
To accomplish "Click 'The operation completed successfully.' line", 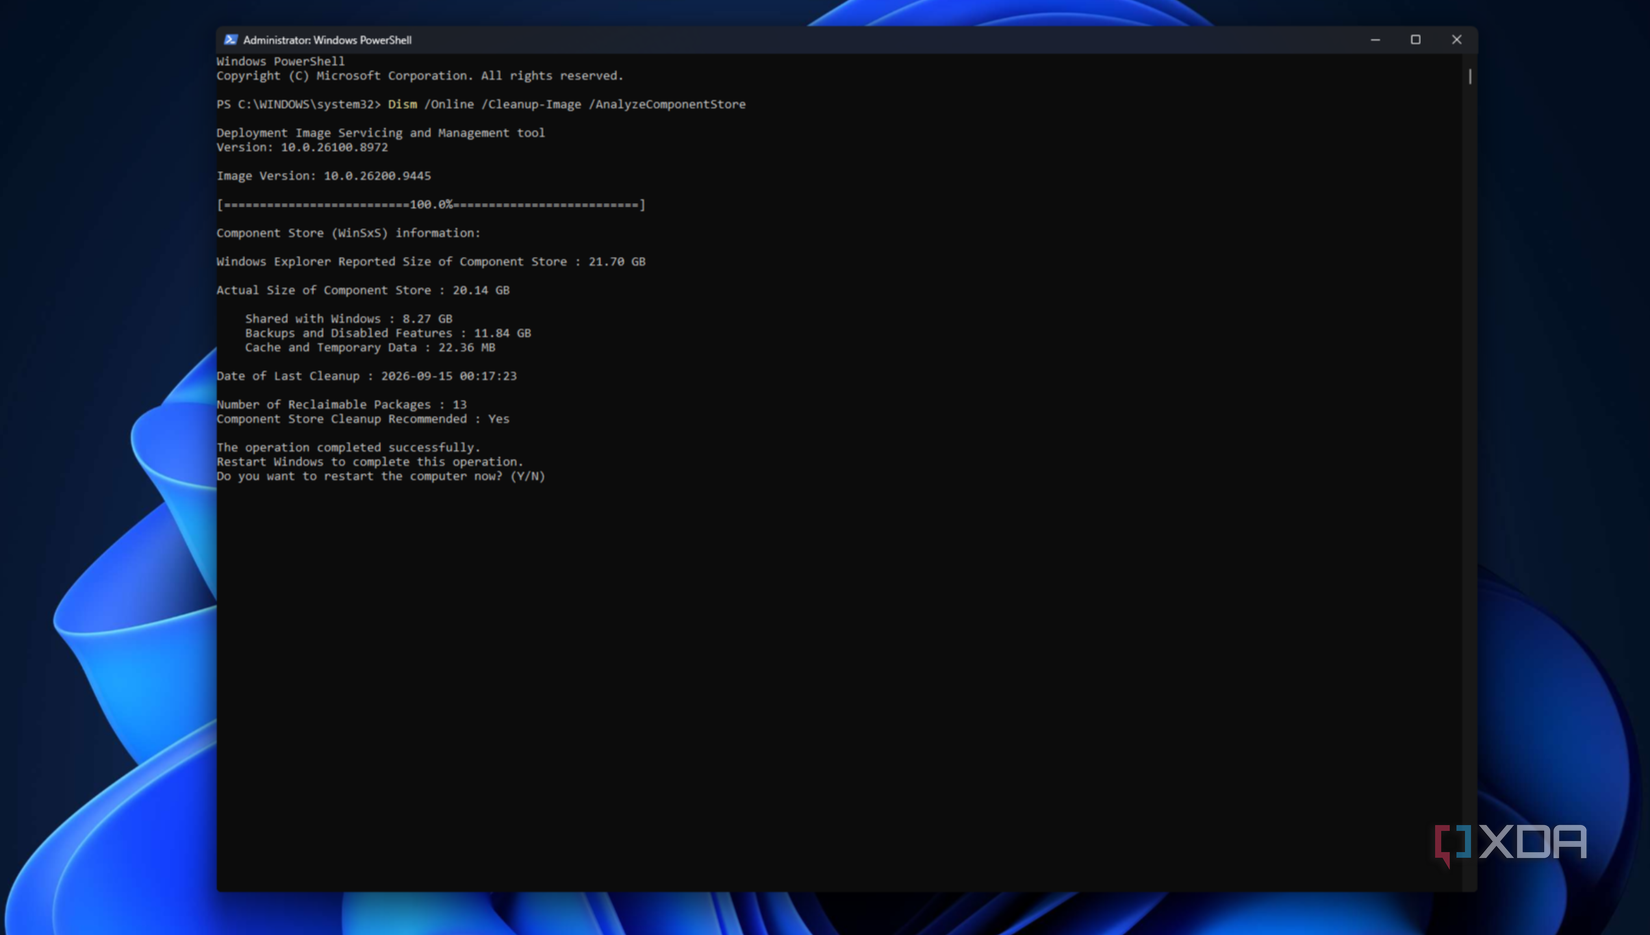I will (x=349, y=448).
